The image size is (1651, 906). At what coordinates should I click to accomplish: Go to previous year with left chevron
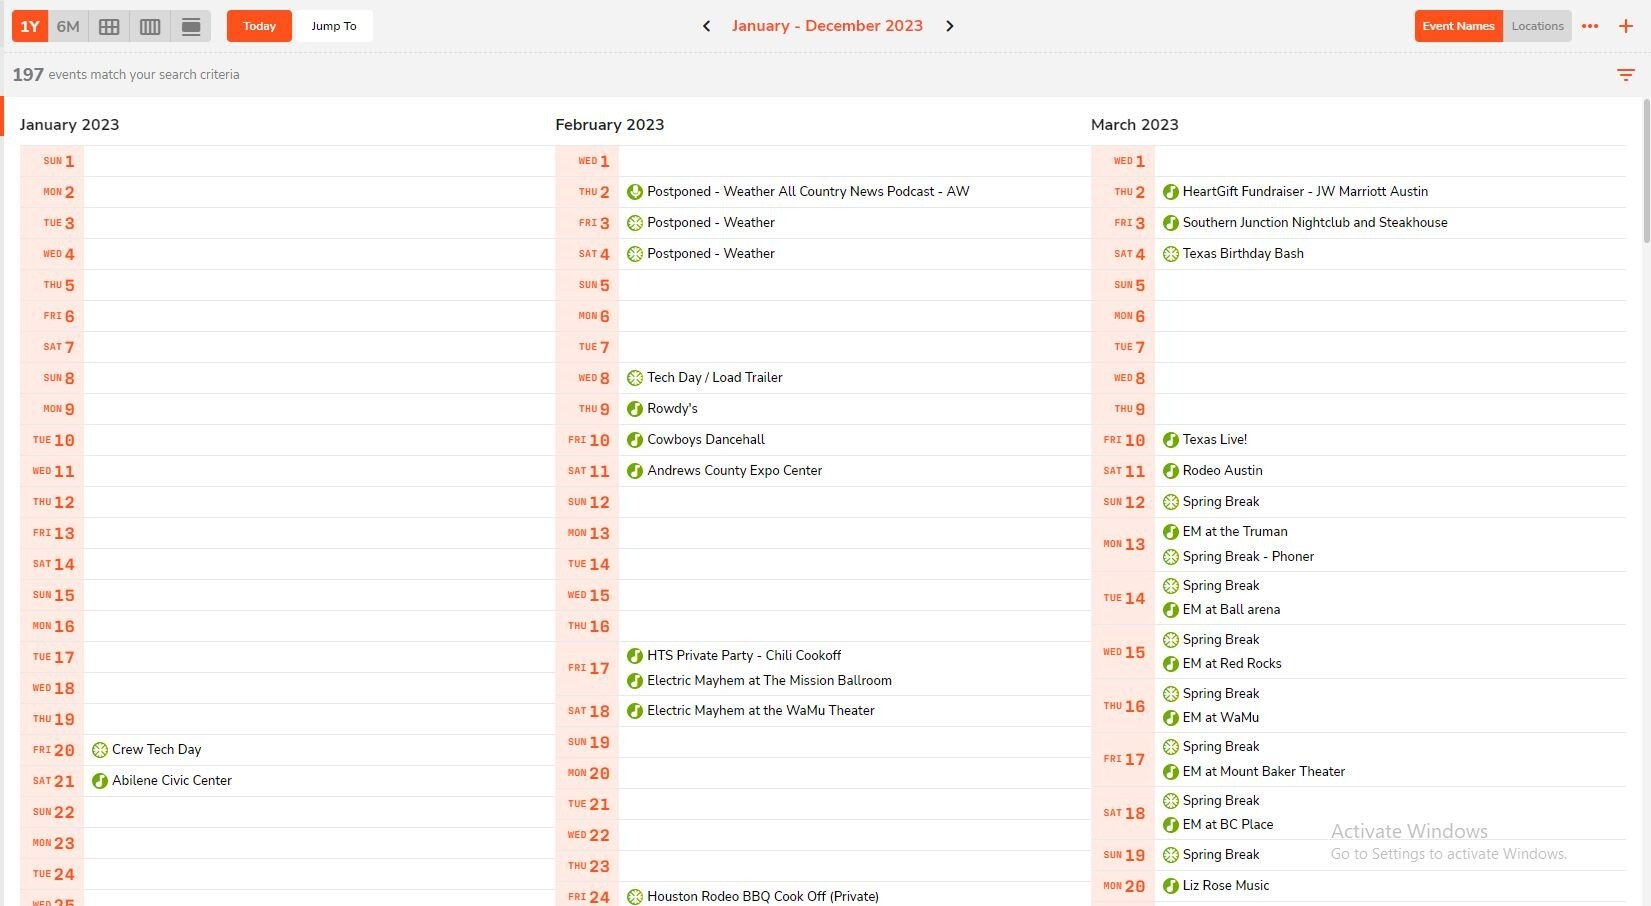point(707,26)
